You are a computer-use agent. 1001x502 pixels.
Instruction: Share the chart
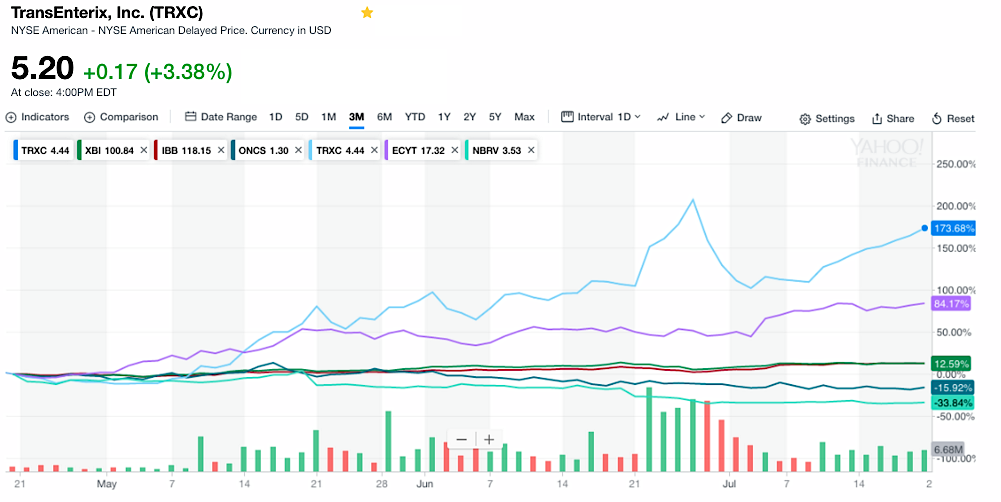click(893, 119)
